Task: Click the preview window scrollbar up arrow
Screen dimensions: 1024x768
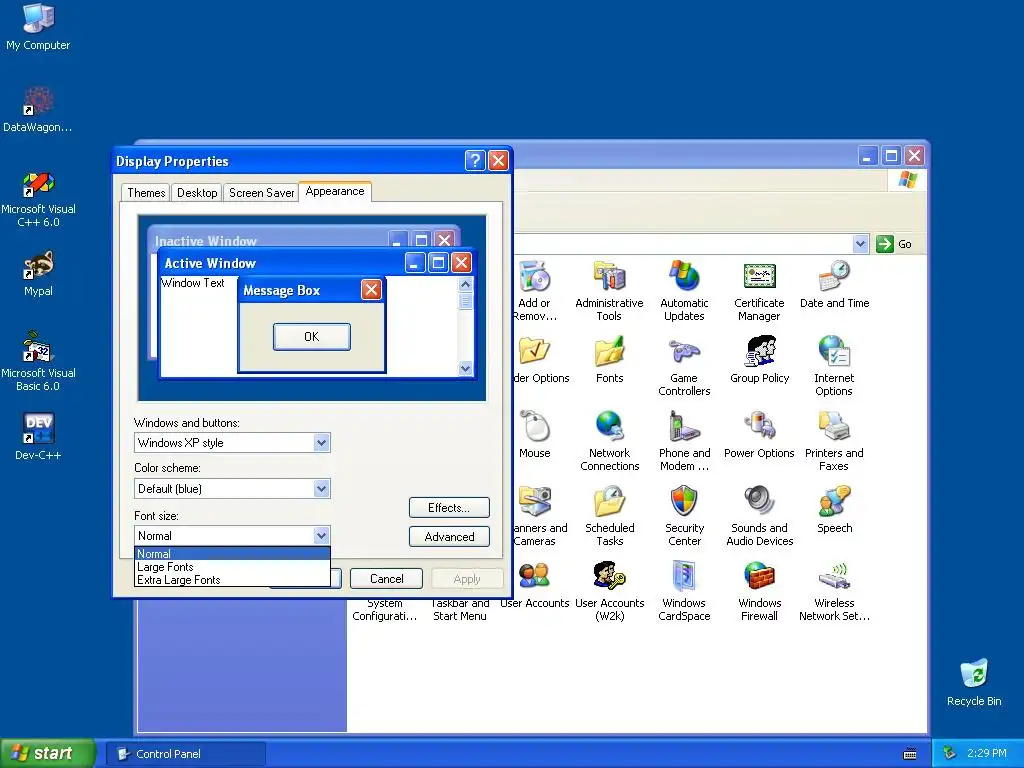Action: 465,284
